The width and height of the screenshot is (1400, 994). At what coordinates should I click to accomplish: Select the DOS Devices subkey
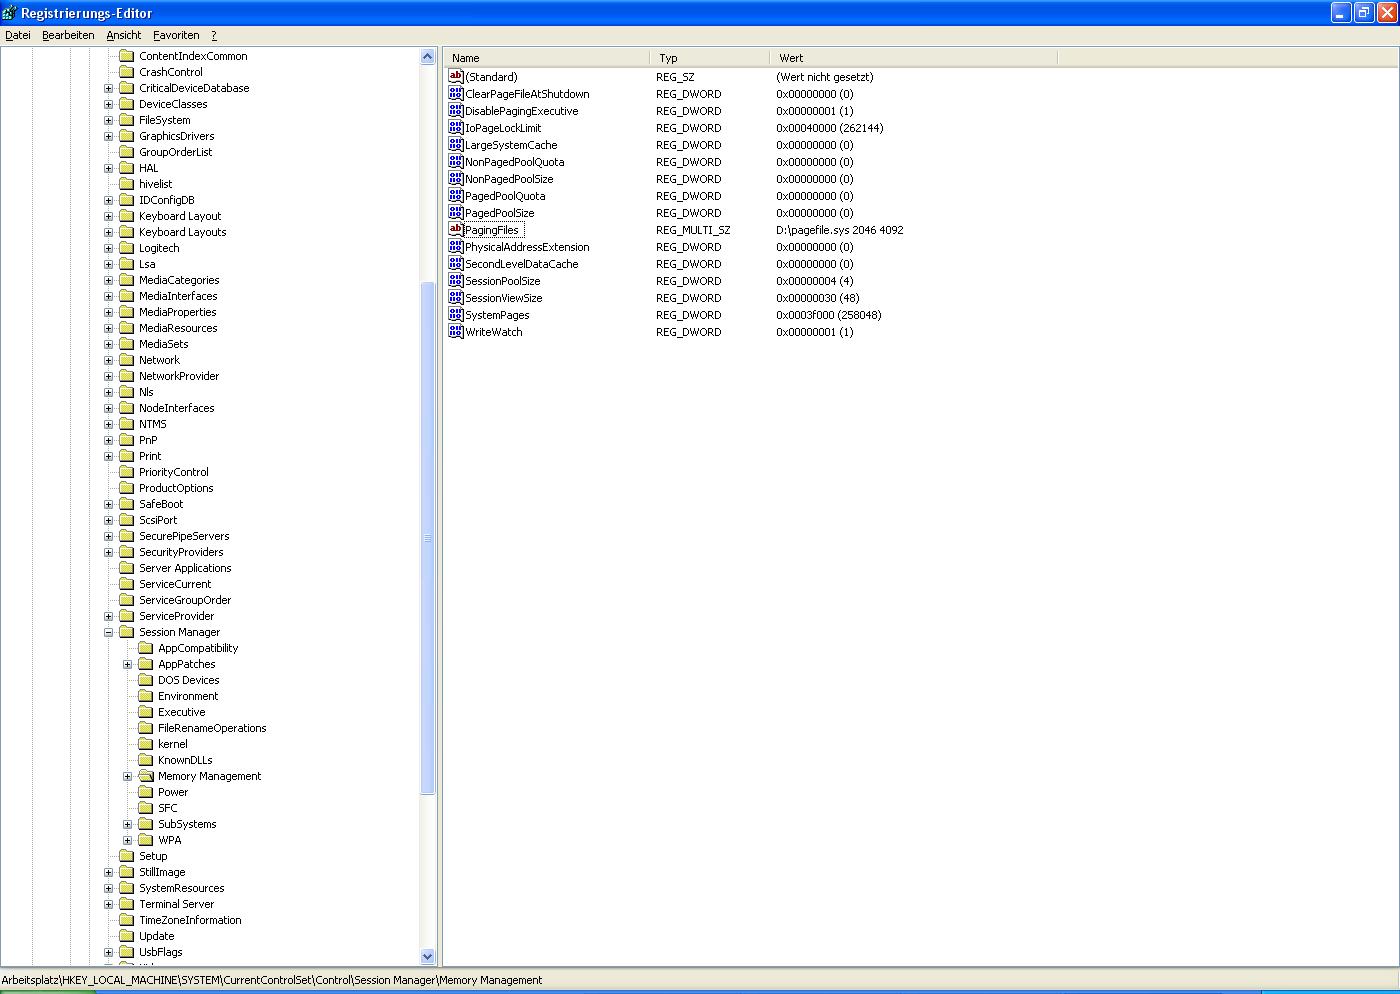click(189, 680)
